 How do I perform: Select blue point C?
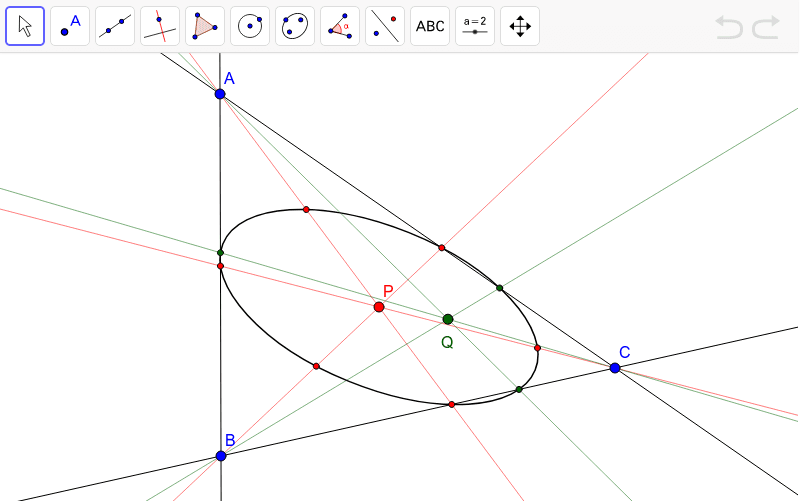[x=615, y=368]
